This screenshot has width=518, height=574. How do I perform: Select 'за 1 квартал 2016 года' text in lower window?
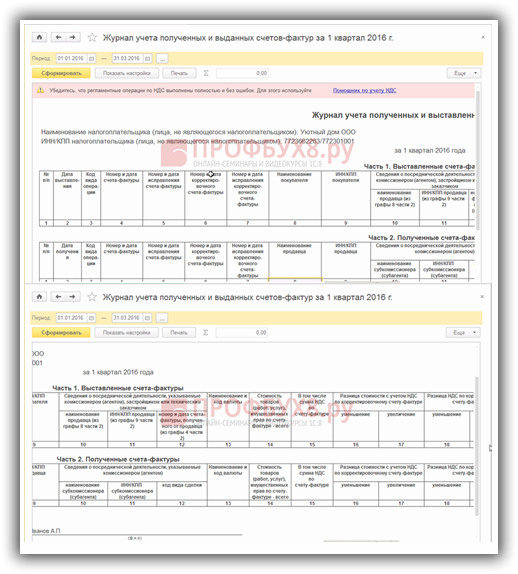118,372
